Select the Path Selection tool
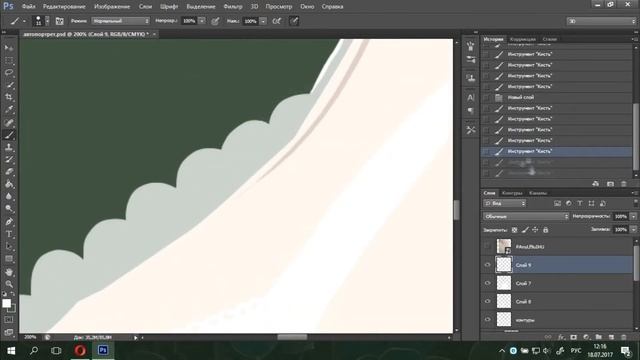The width and height of the screenshot is (640, 360). pos(9,247)
